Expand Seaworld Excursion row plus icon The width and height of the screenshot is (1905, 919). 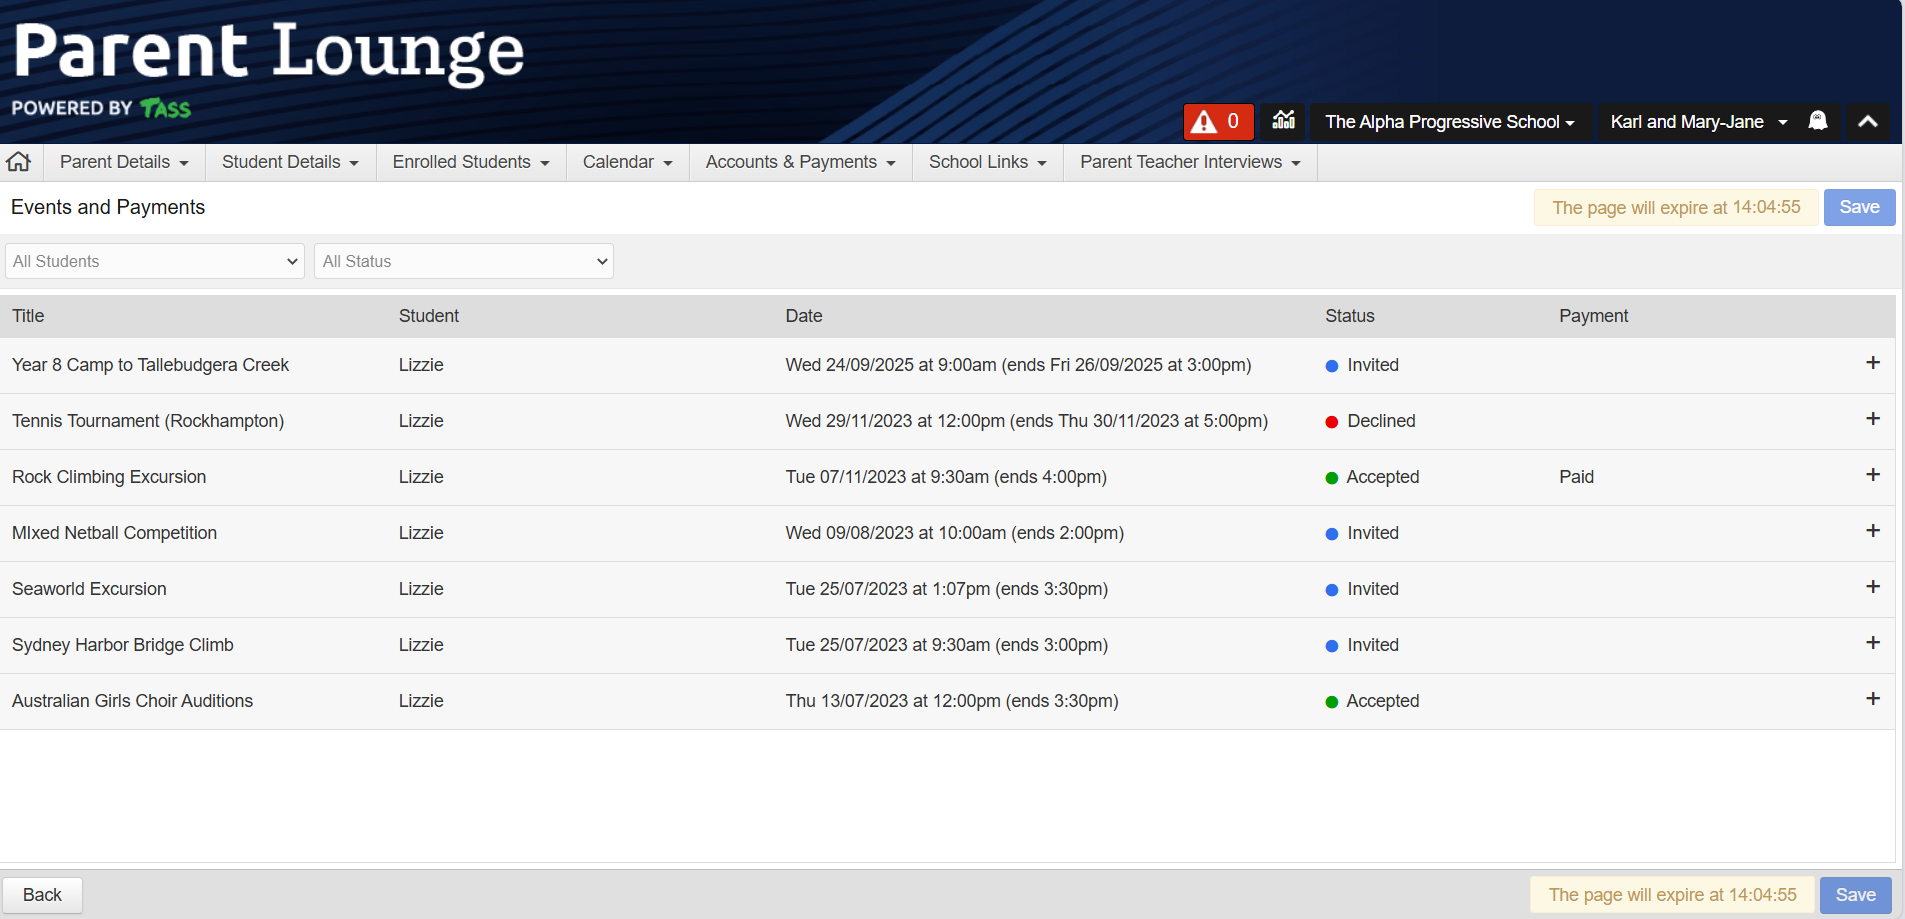coord(1873,587)
